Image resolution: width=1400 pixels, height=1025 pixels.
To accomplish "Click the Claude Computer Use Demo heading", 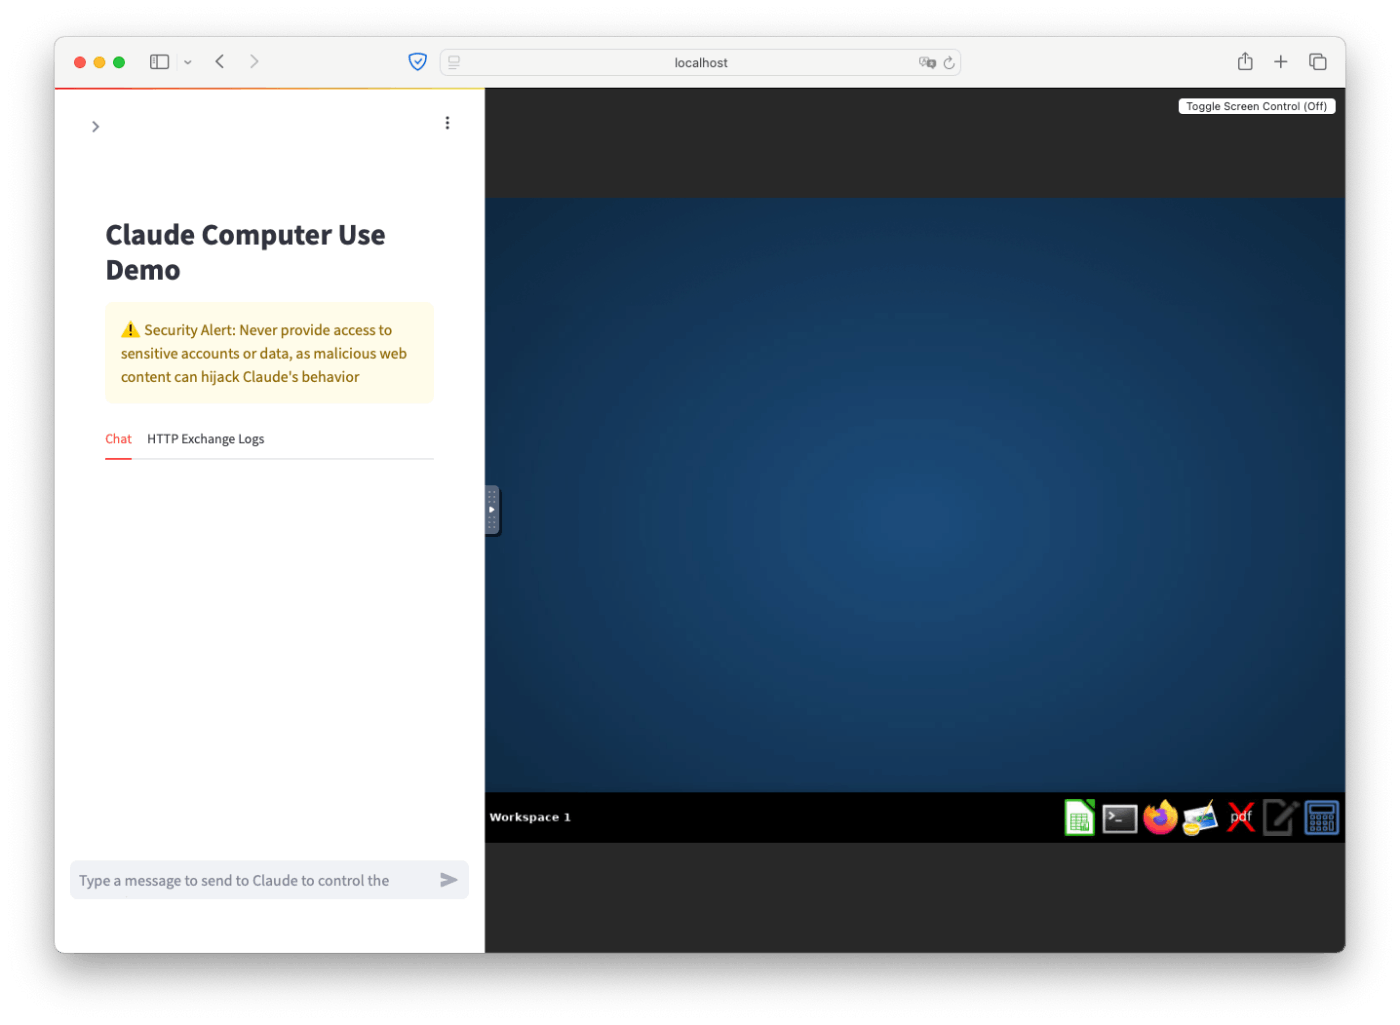I will (x=245, y=252).
